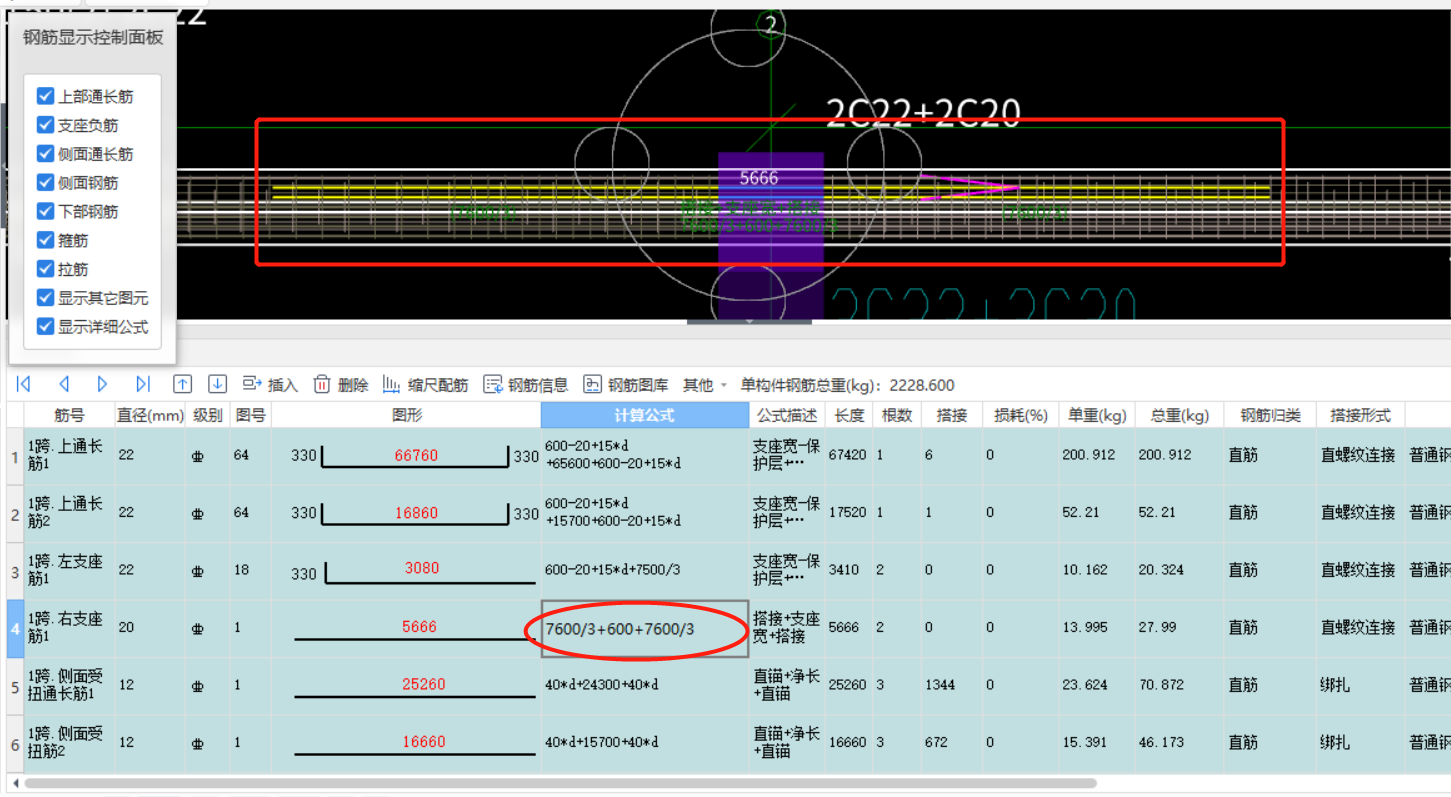Click left arrow of horizontal scrollbar

click(15, 783)
